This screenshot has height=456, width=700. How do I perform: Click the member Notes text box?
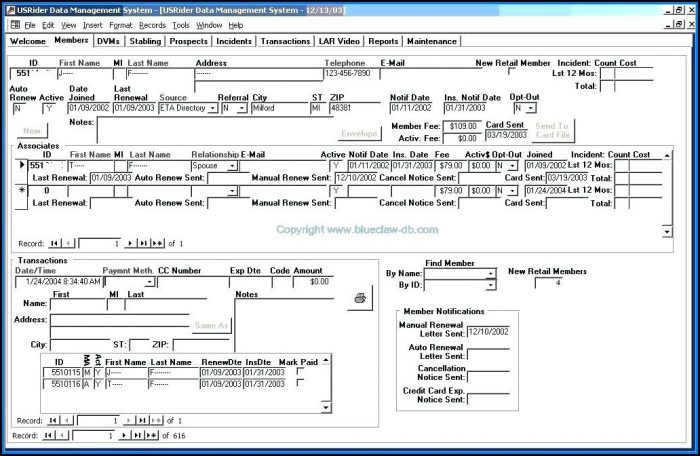point(215,130)
